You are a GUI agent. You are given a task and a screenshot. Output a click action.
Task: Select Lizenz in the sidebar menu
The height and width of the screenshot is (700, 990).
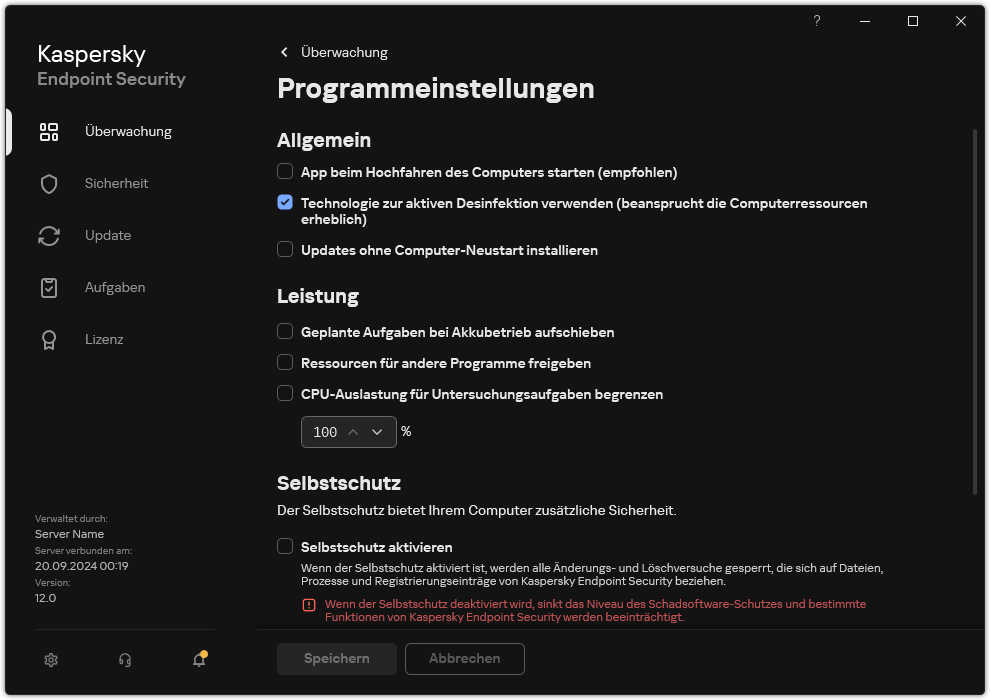click(104, 339)
